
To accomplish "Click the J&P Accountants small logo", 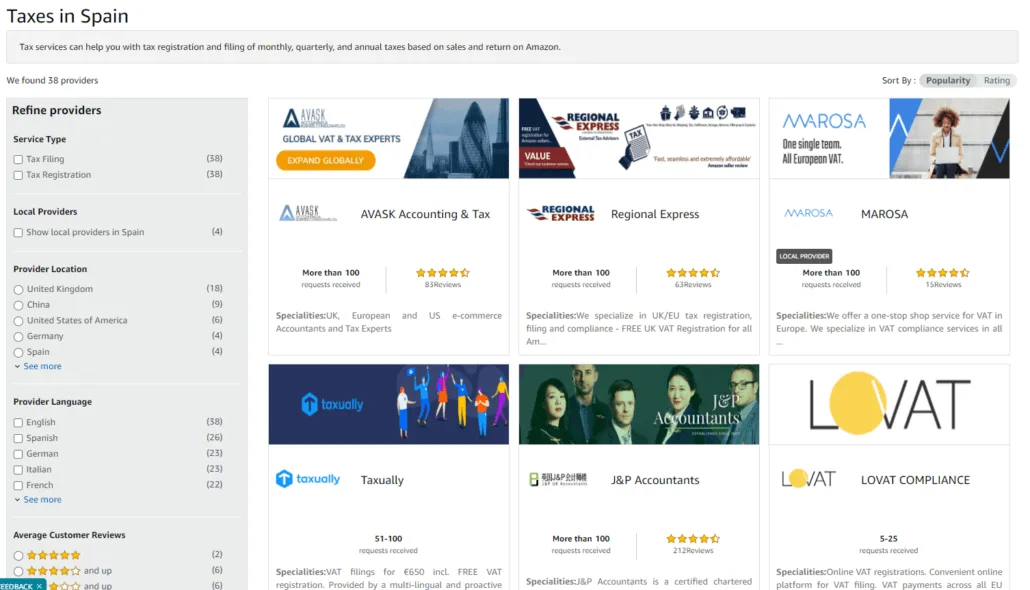I will [558, 480].
